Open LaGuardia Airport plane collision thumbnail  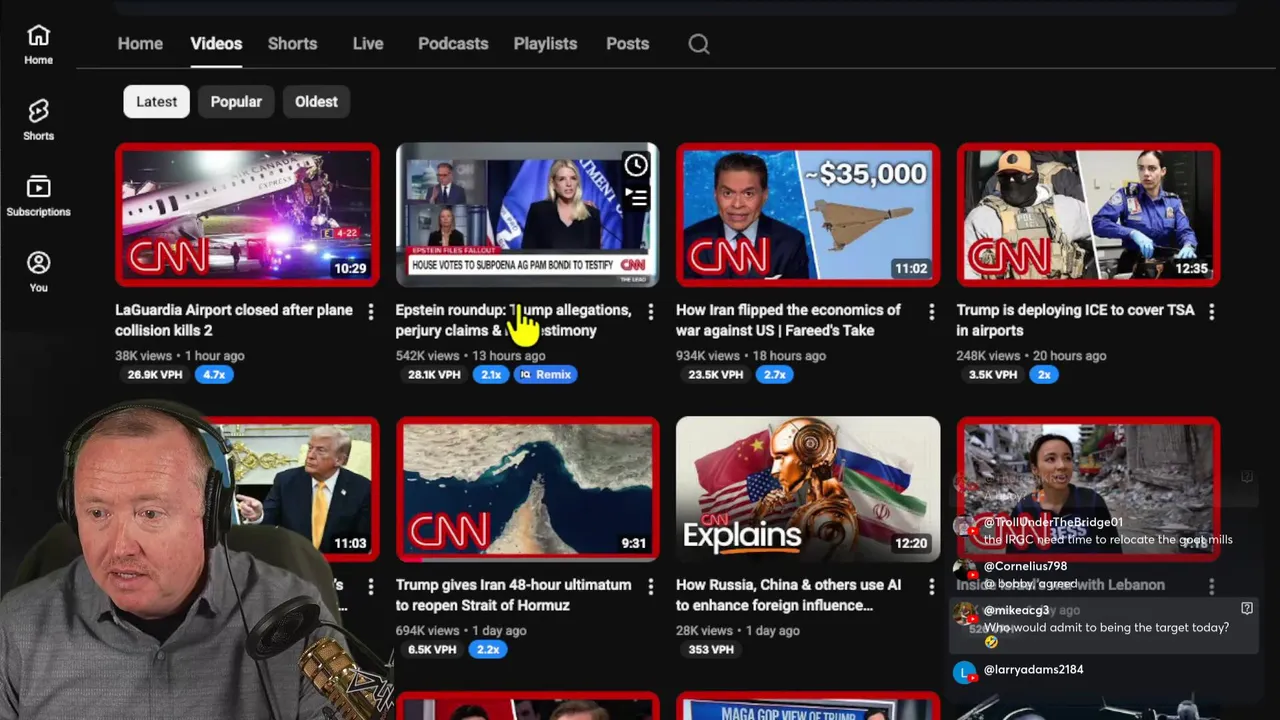coord(247,214)
